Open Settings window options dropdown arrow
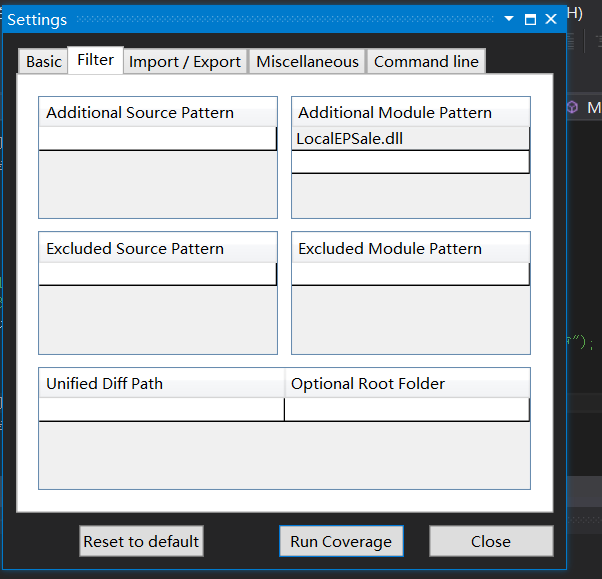 coord(509,18)
